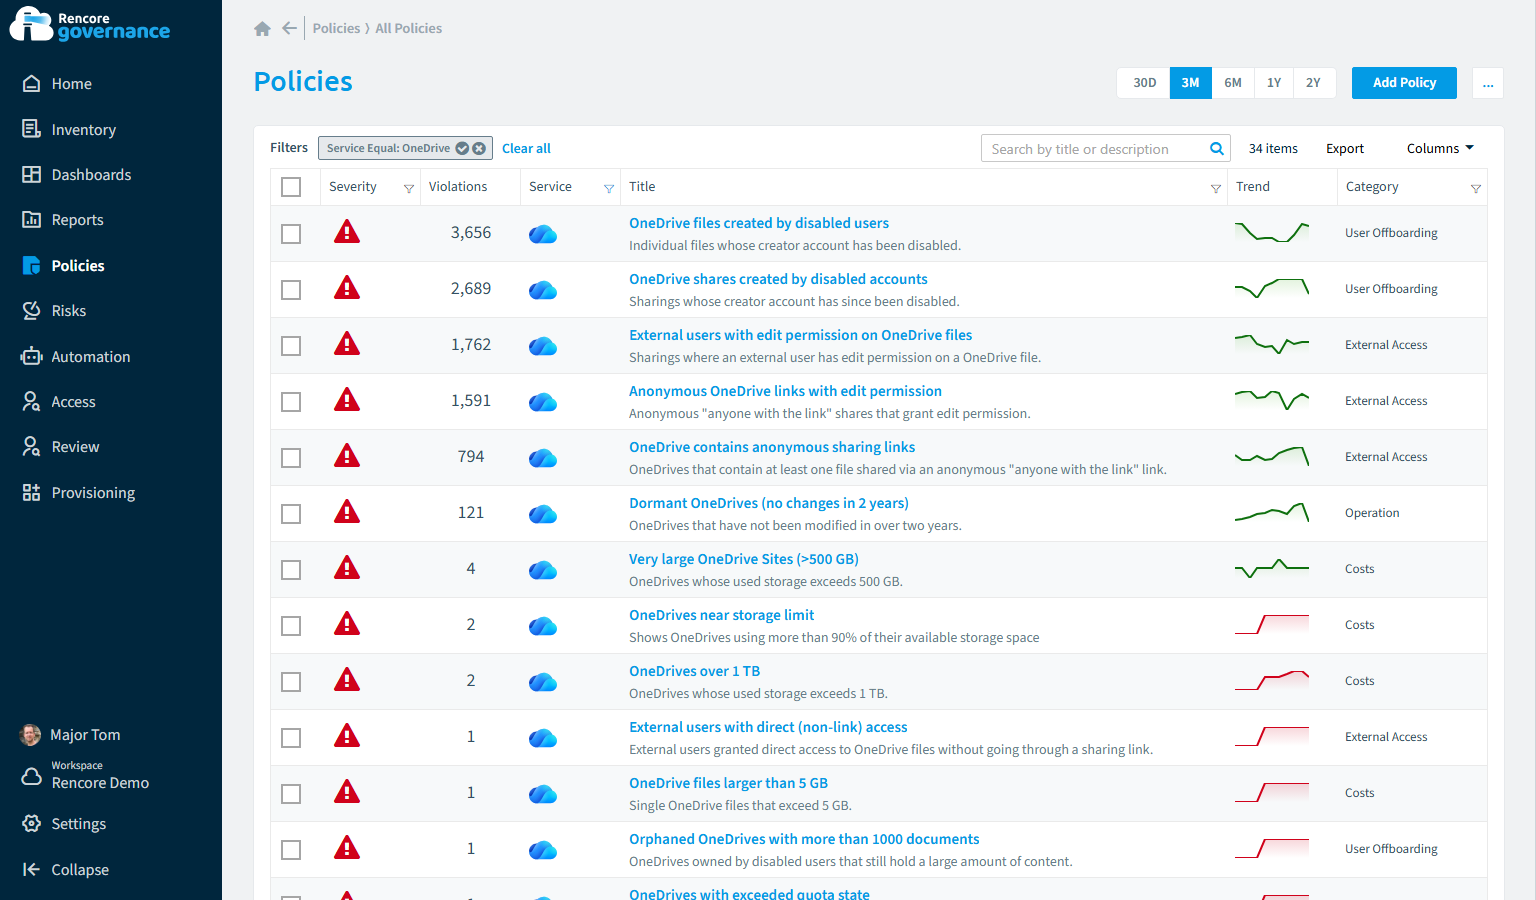Click trend sparkline for OneDrives near storage limit

click(1272, 625)
